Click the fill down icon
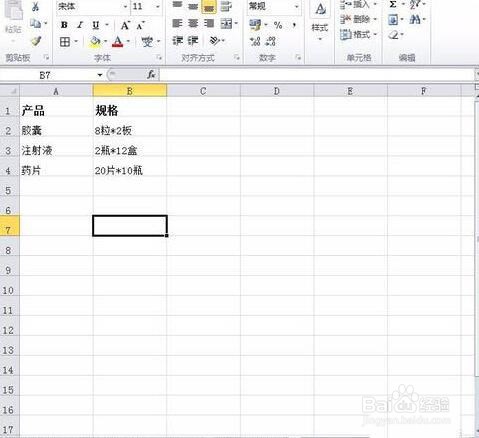 [393, 20]
